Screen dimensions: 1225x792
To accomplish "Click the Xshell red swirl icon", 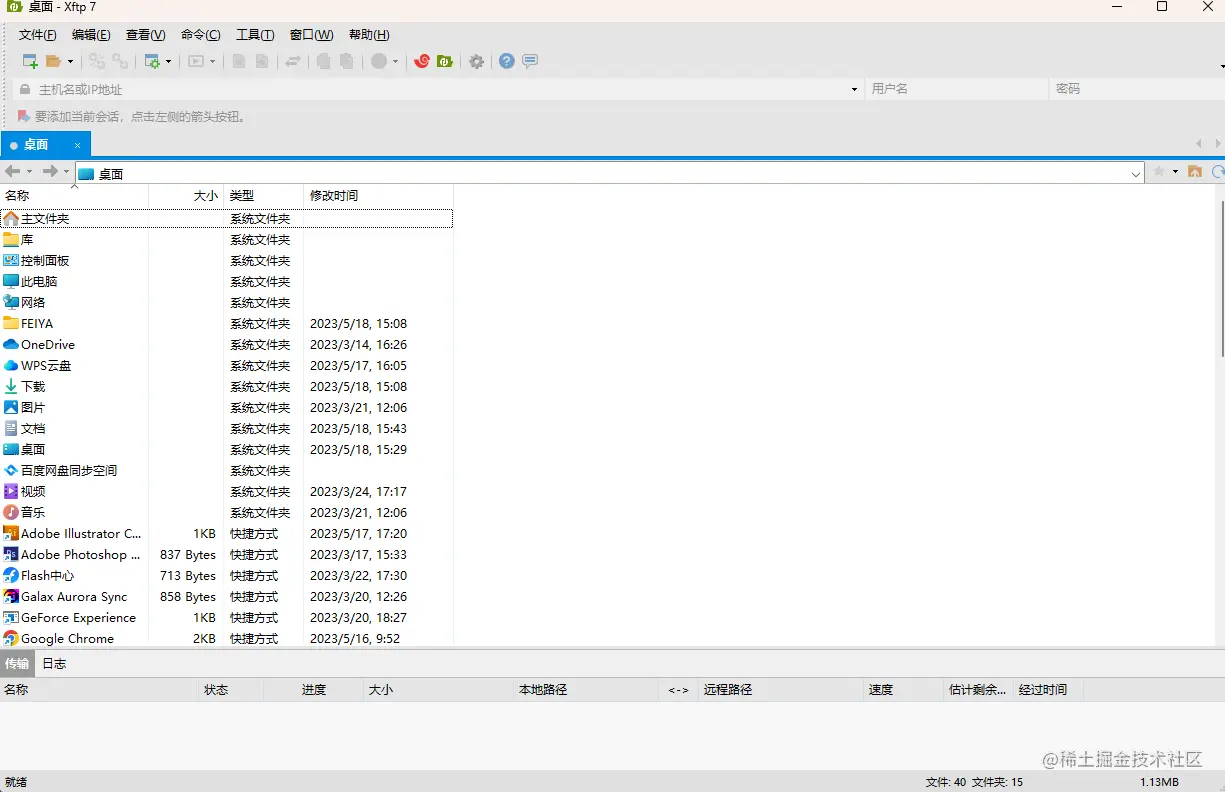I will 422,62.
